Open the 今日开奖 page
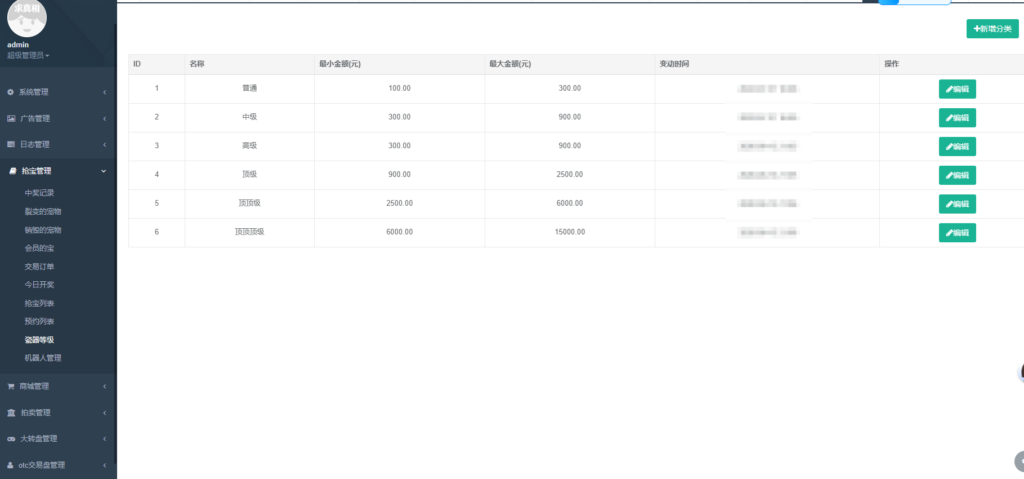 39,285
